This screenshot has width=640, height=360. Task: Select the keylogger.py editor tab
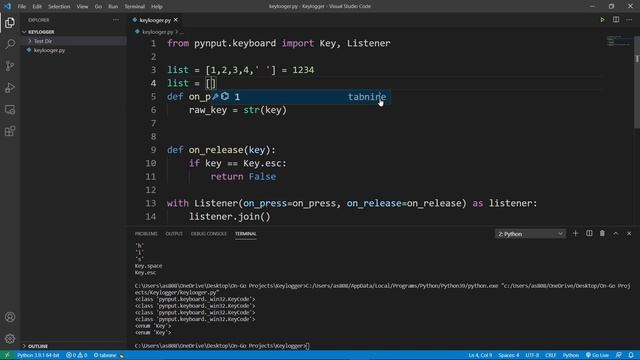pos(155,20)
